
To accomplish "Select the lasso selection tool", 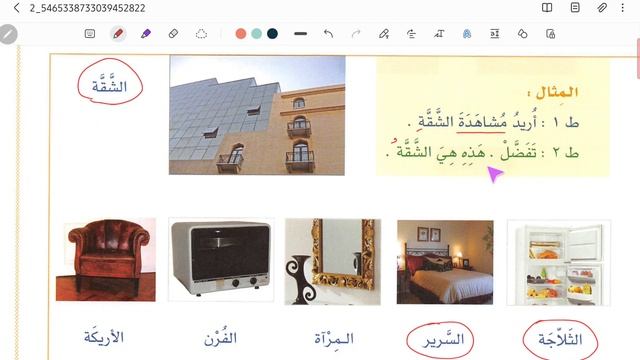I will pyautogui.click(x=201, y=34).
